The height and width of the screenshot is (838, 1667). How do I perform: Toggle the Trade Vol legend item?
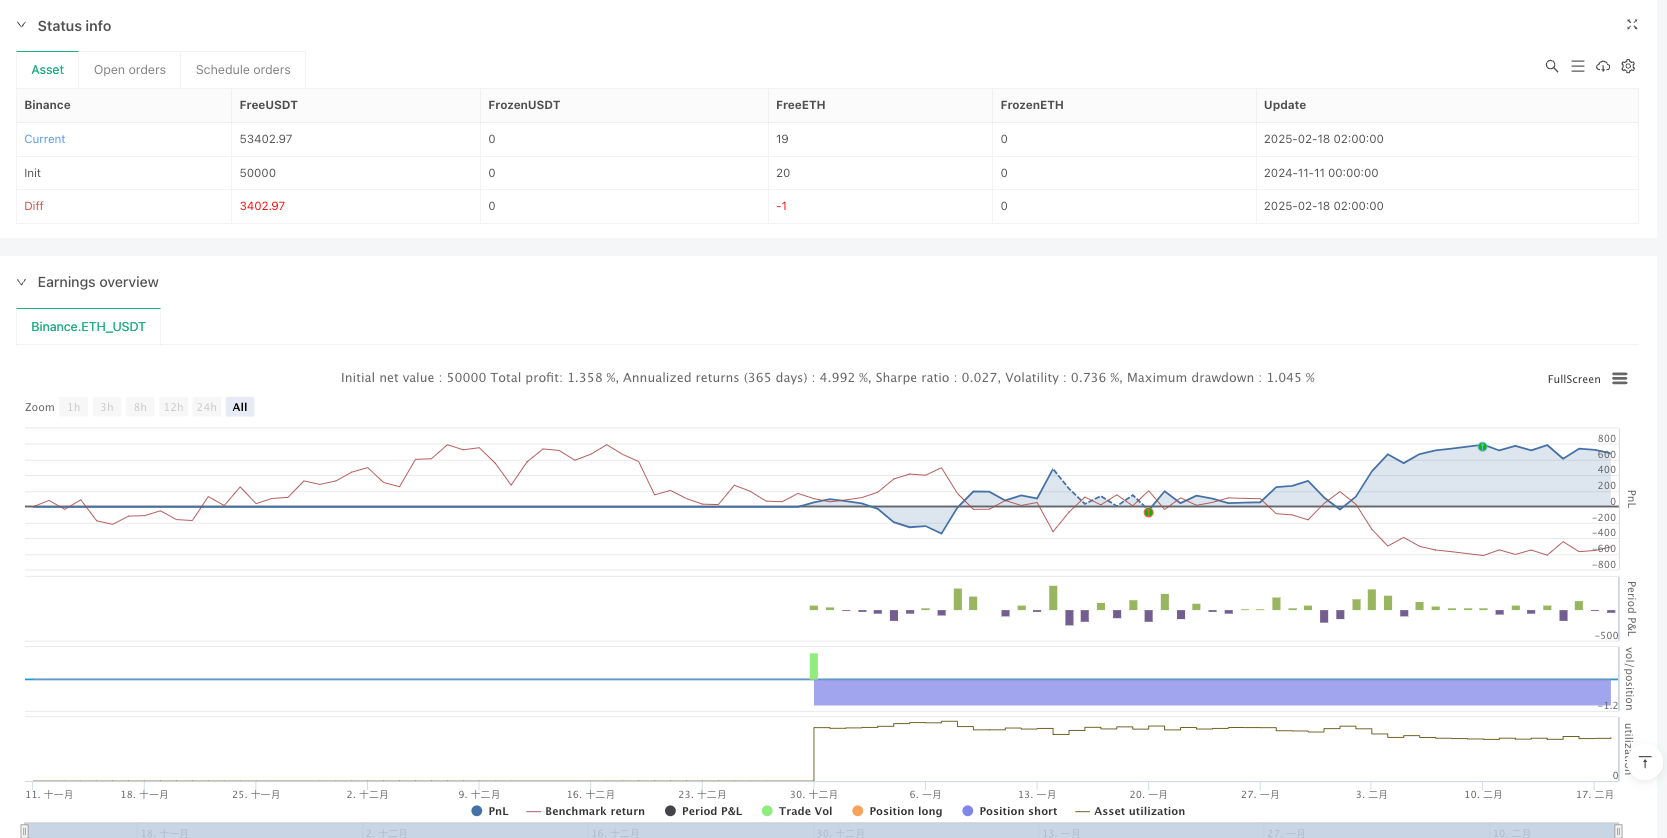797,811
